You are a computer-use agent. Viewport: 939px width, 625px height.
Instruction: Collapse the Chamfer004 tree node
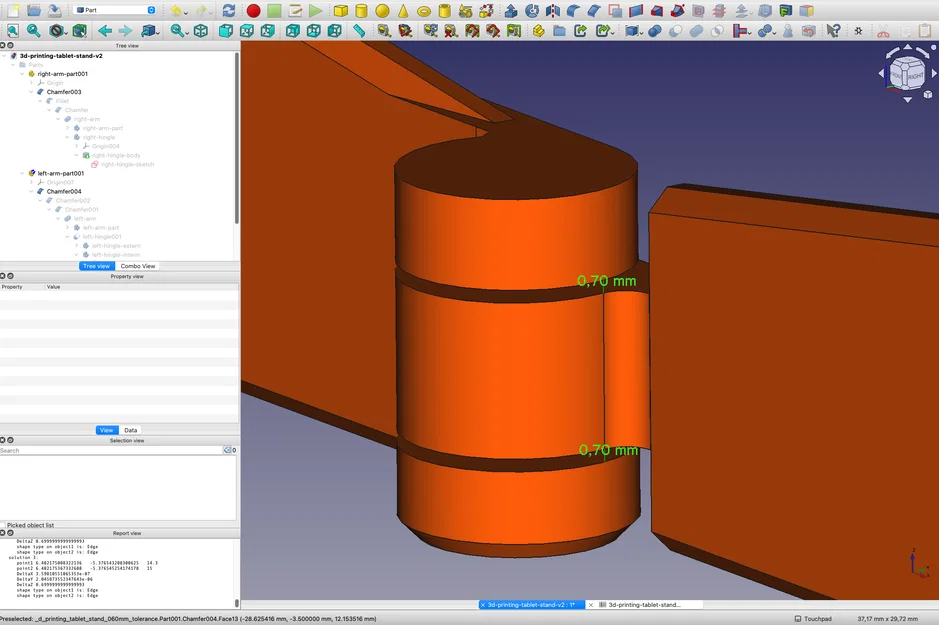pos(31,191)
